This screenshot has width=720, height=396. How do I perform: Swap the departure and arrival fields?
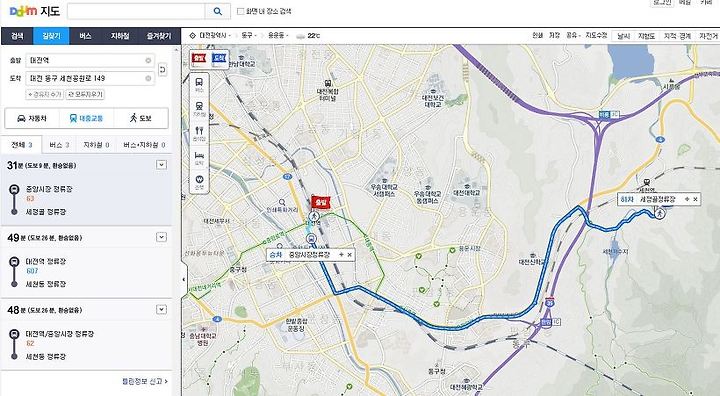[162, 69]
